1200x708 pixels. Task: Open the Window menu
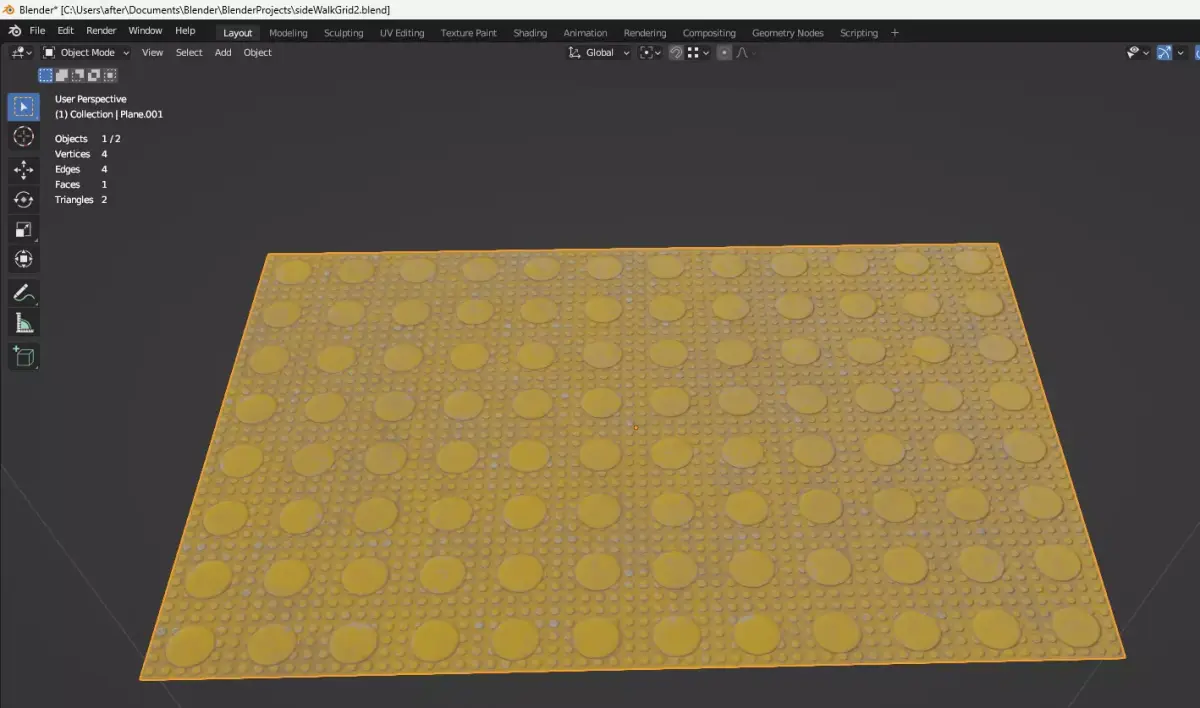coord(145,31)
